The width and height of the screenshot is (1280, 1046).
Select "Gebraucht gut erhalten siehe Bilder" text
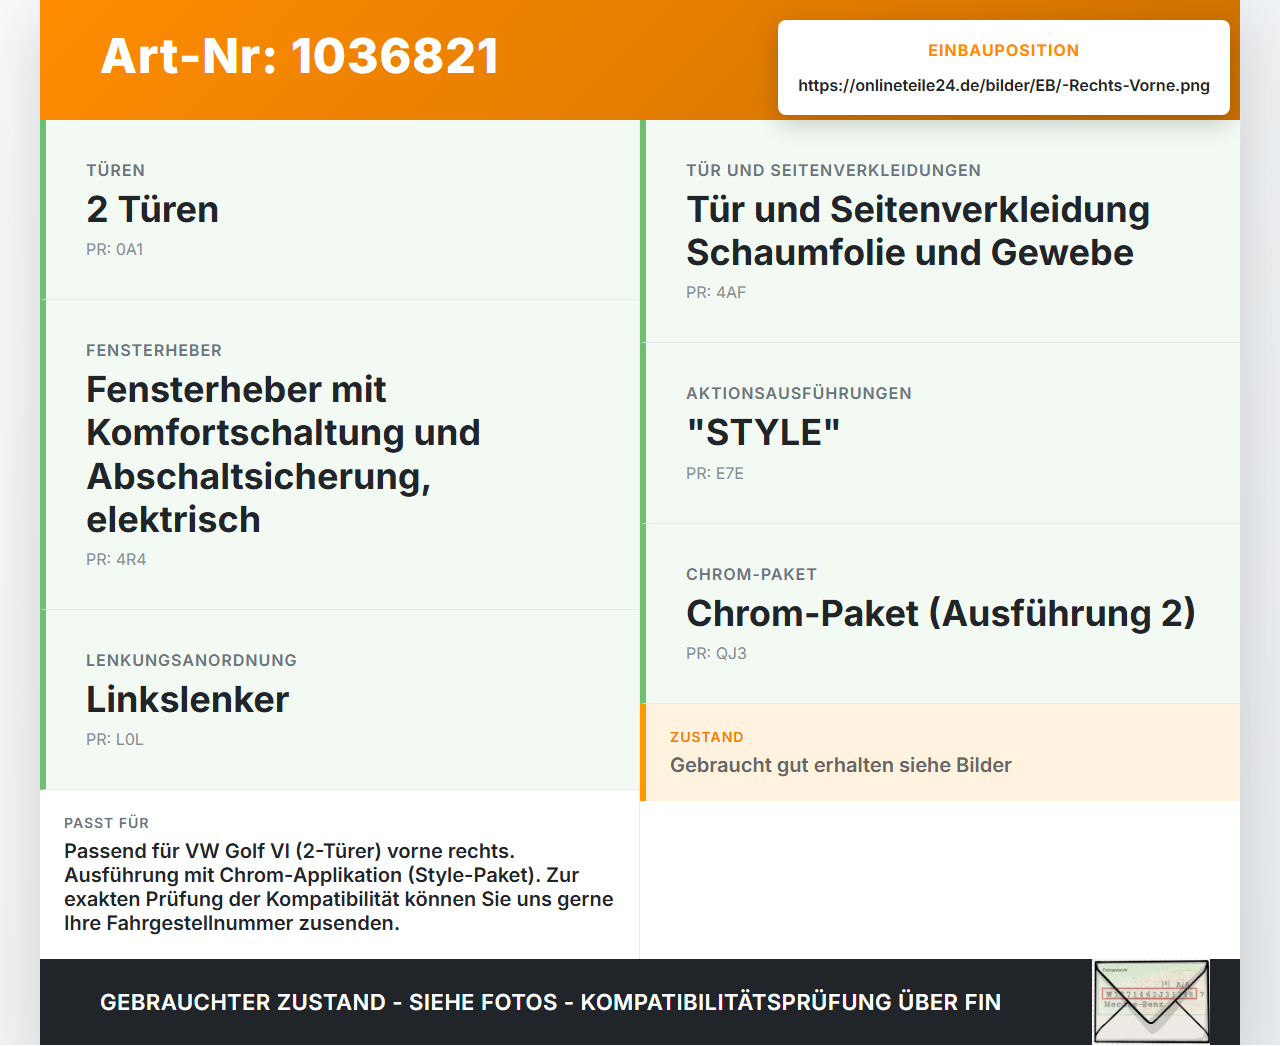pos(841,766)
